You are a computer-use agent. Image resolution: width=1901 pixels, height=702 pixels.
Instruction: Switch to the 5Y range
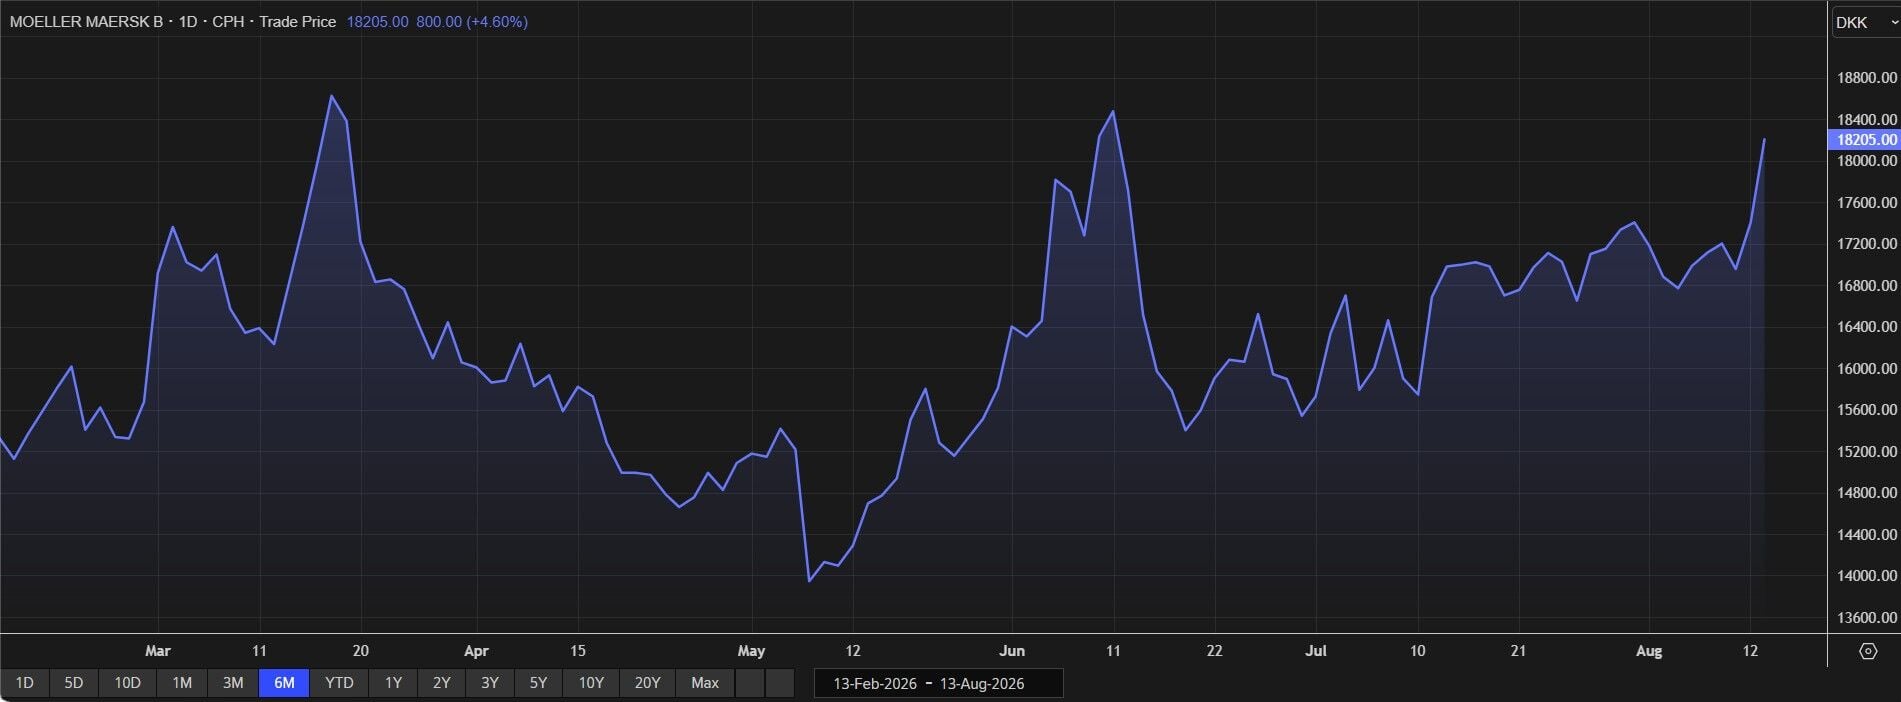click(538, 683)
